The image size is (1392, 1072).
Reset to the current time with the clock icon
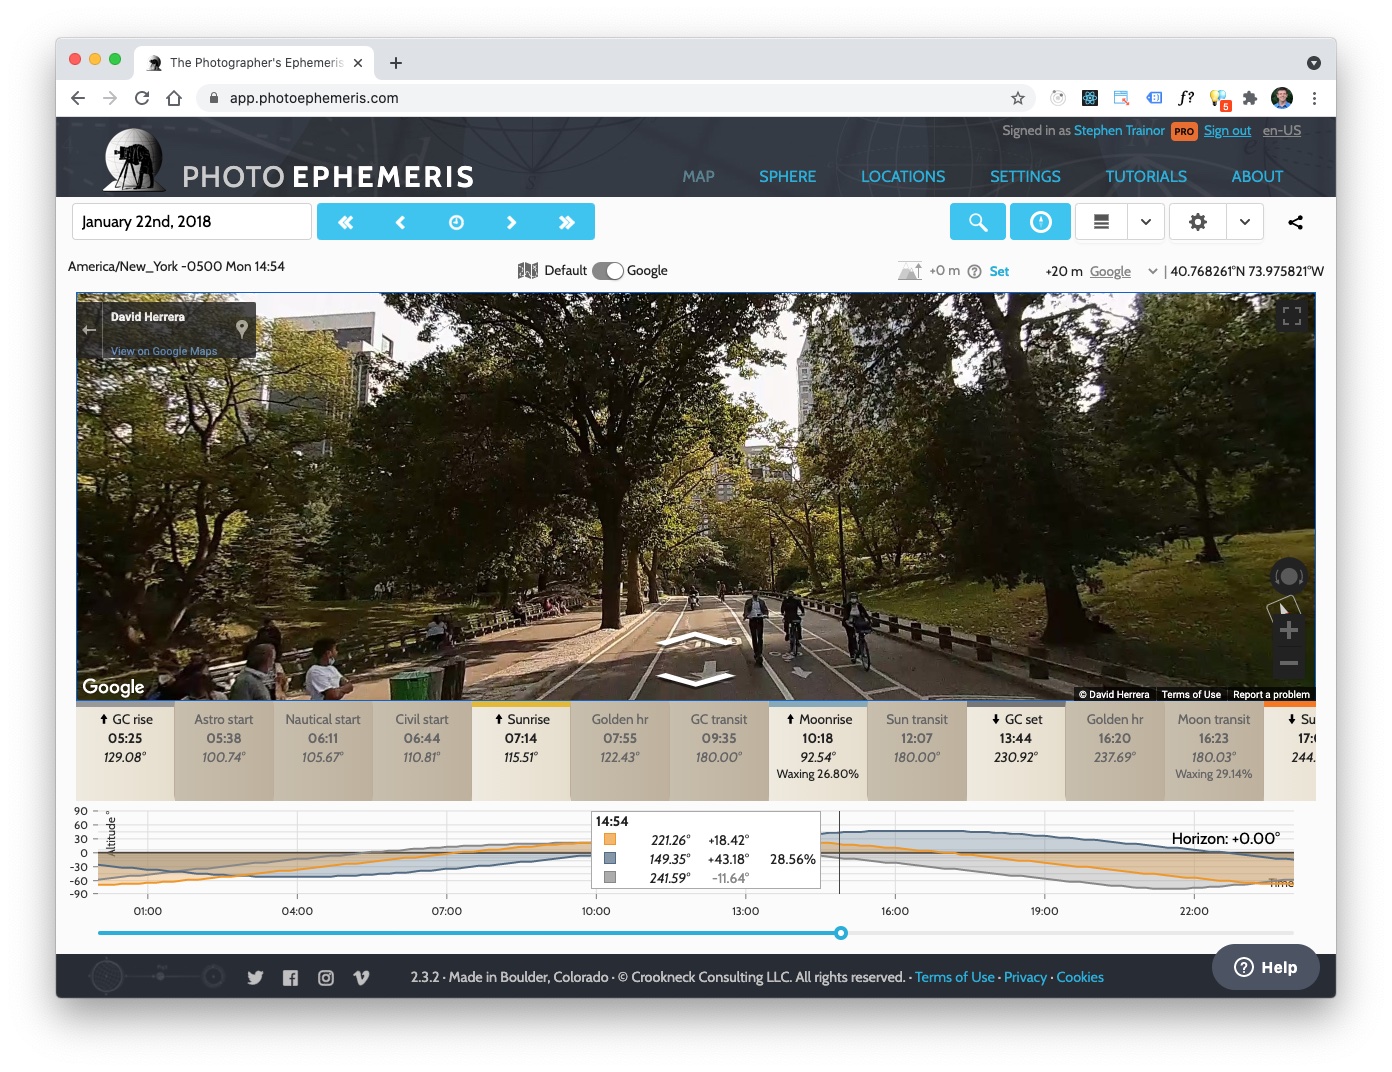tap(456, 222)
